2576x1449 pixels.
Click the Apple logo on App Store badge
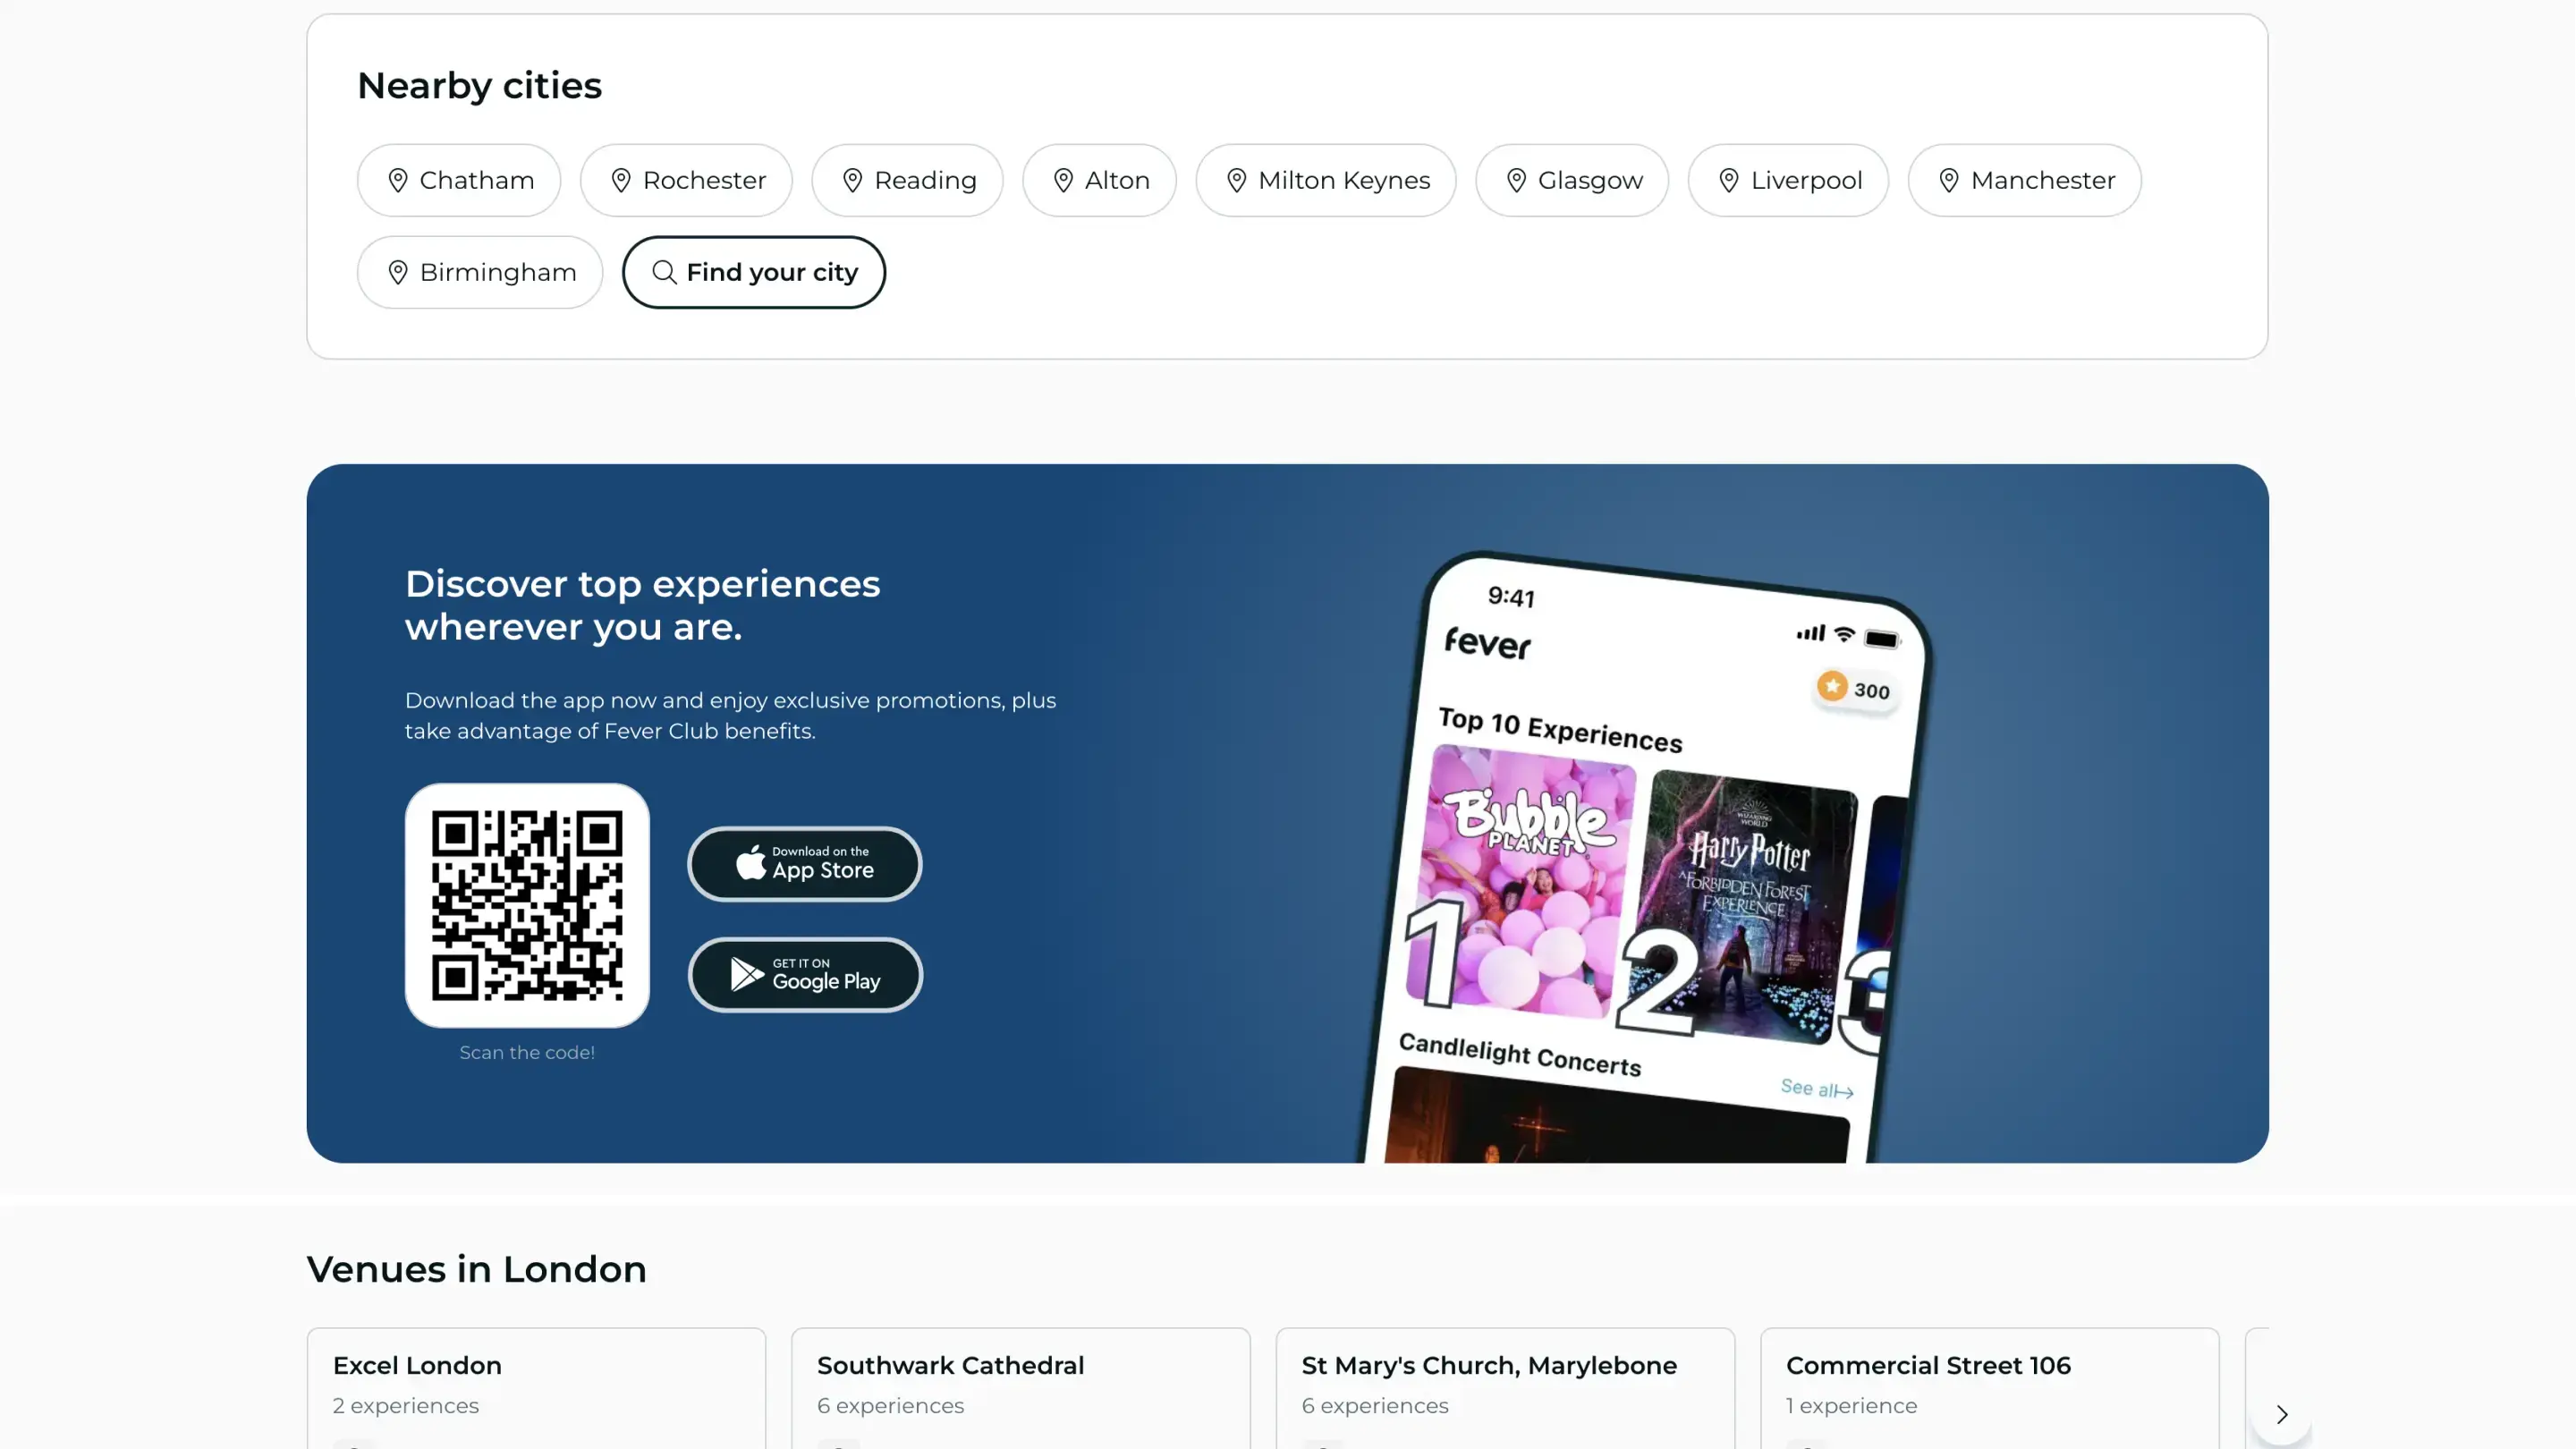(751, 863)
